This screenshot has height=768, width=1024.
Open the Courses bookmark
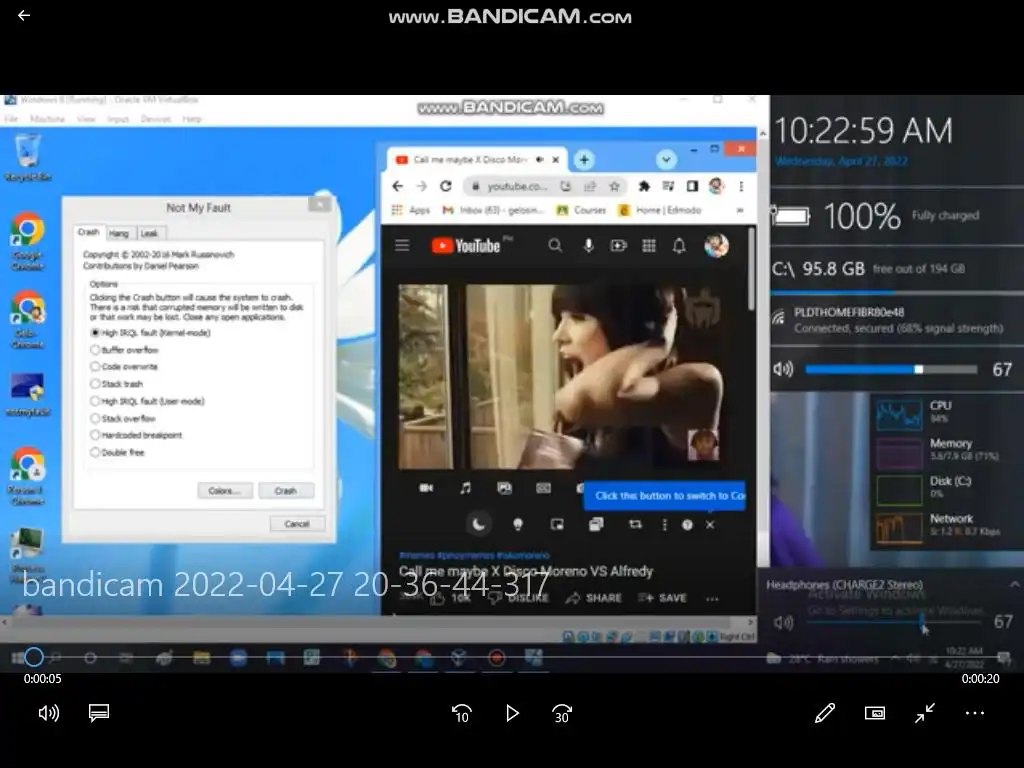tap(582, 210)
